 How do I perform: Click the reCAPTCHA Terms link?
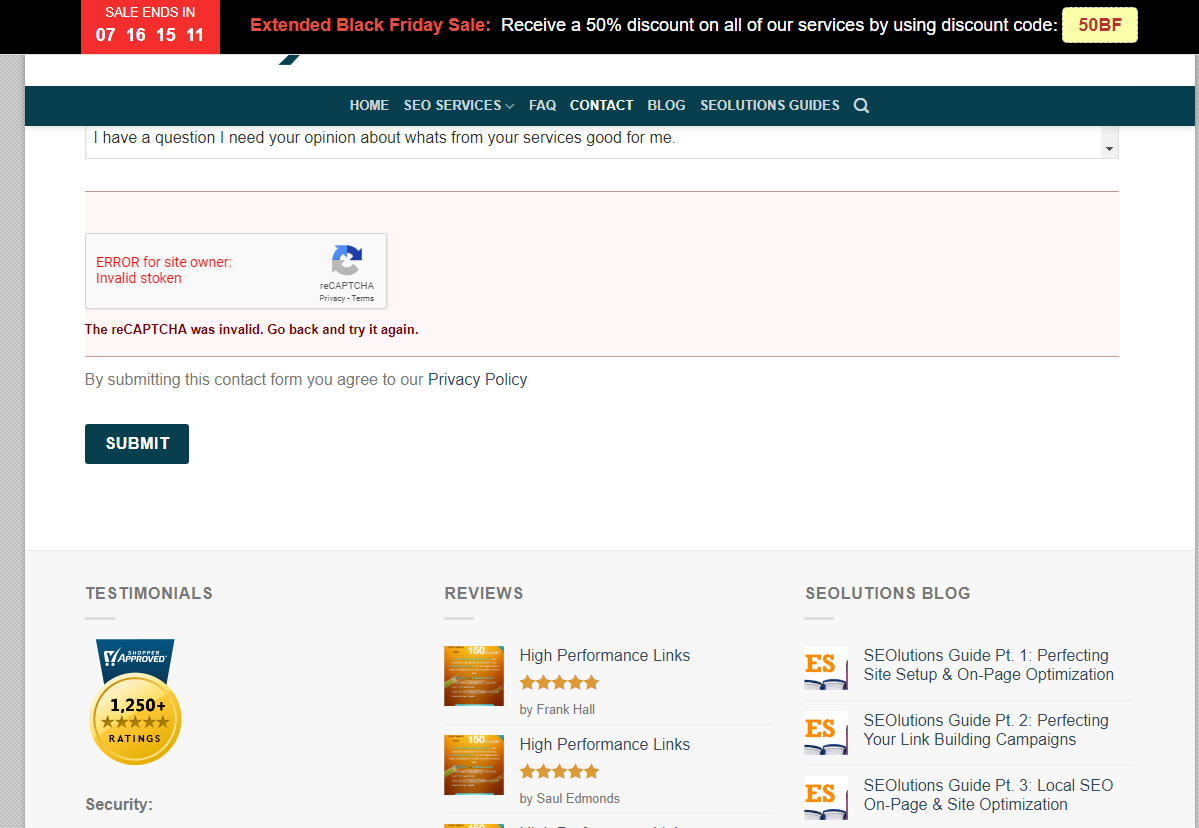pyautogui.click(x=362, y=298)
